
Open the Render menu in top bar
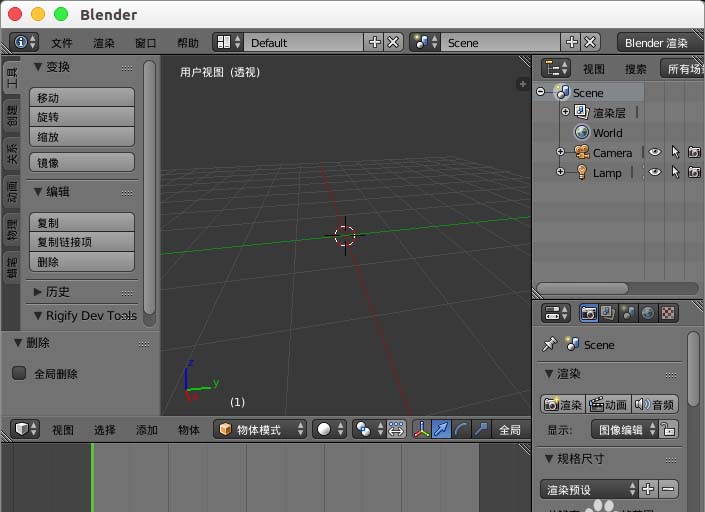point(104,43)
